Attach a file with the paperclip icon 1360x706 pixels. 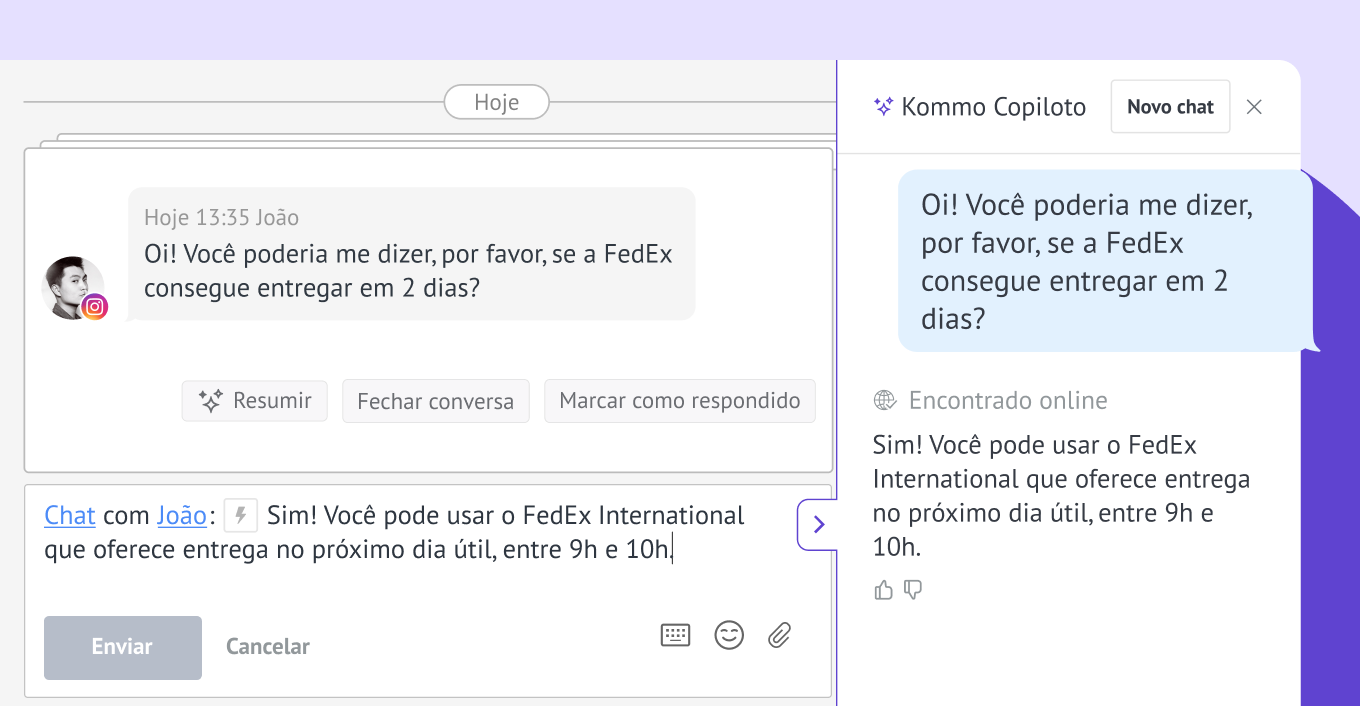(780, 634)
